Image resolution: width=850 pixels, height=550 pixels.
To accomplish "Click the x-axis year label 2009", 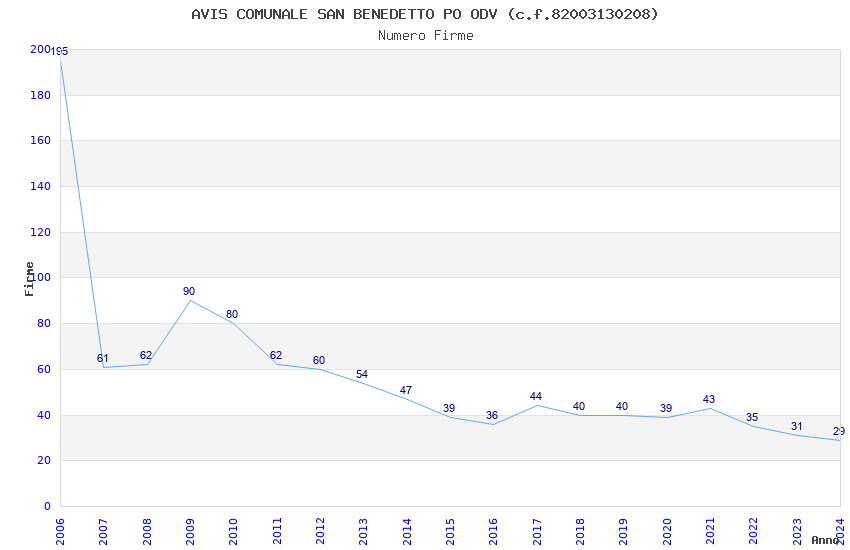I will pyautogui.click(x=190, y=531).
